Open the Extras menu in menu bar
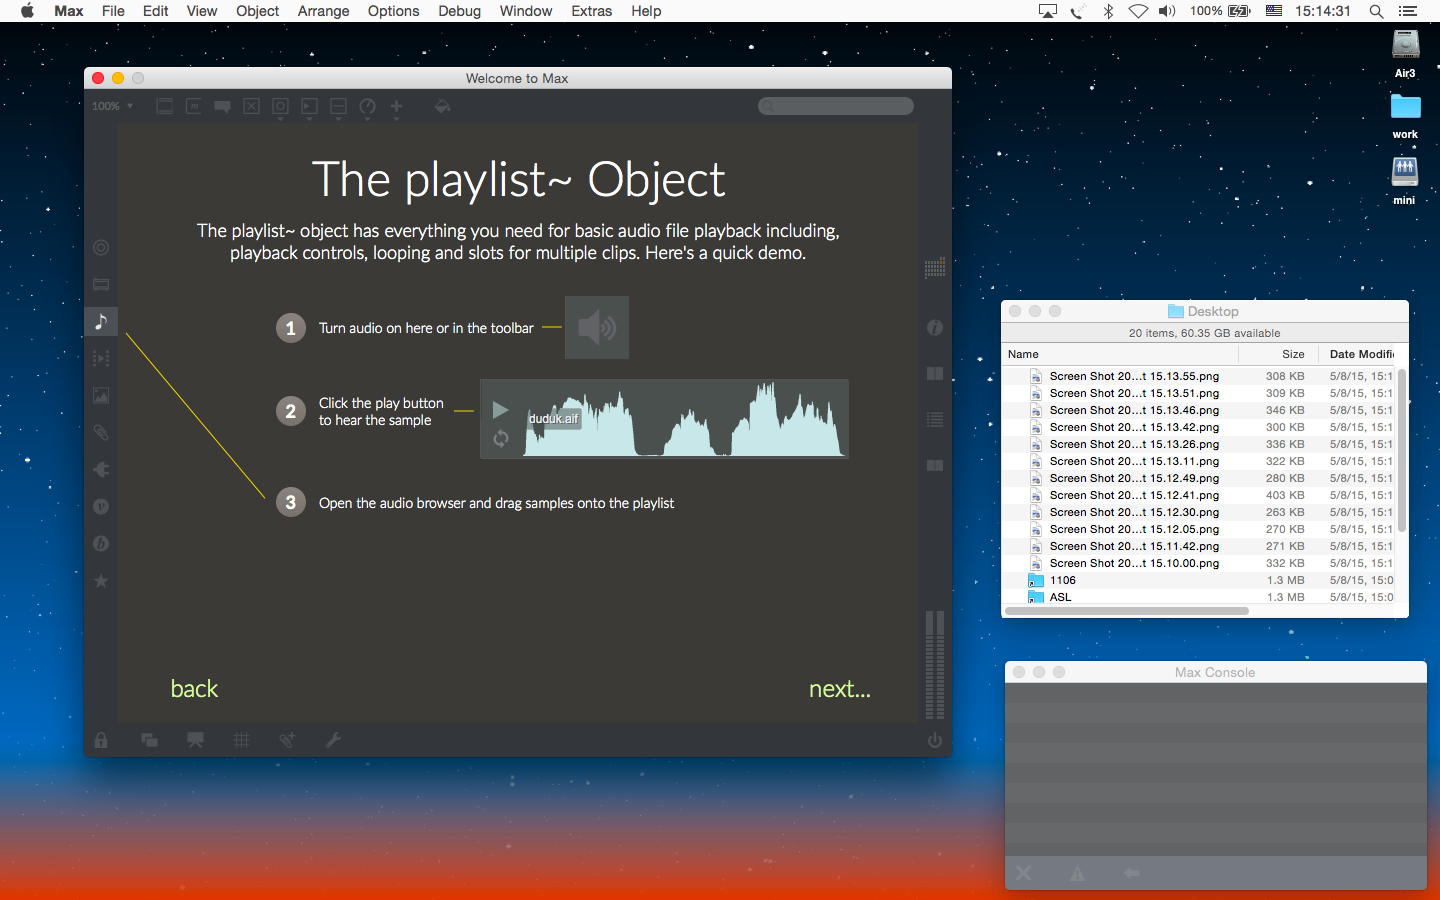The image size is (1440, 900). (x=591, y=11)
